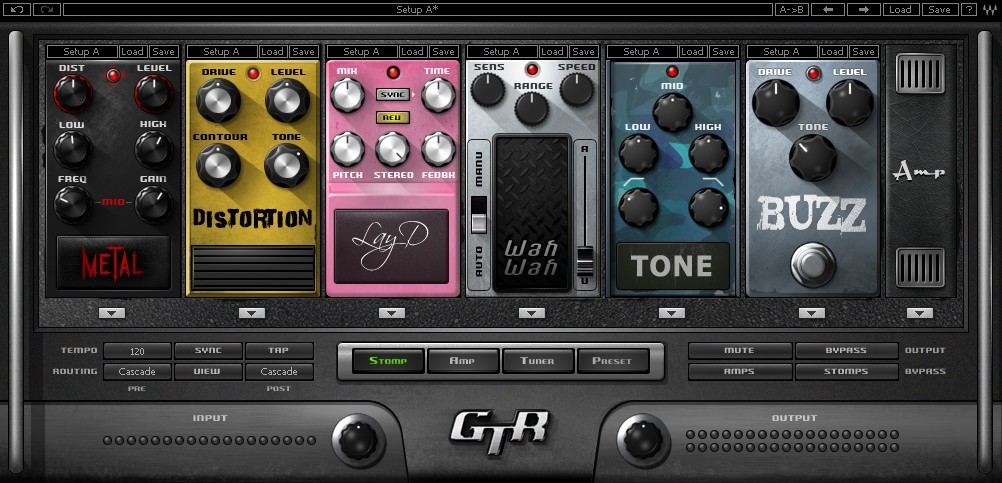
Task: Click the Metal pedal FREQ knob
Action: (72, 204)
